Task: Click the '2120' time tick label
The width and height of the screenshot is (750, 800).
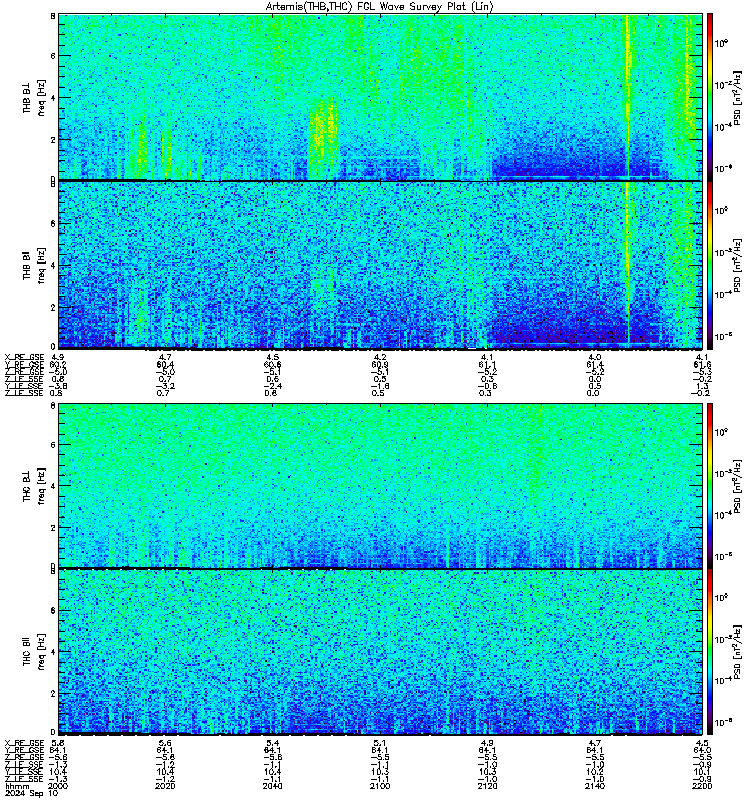Action: [487, 786]
